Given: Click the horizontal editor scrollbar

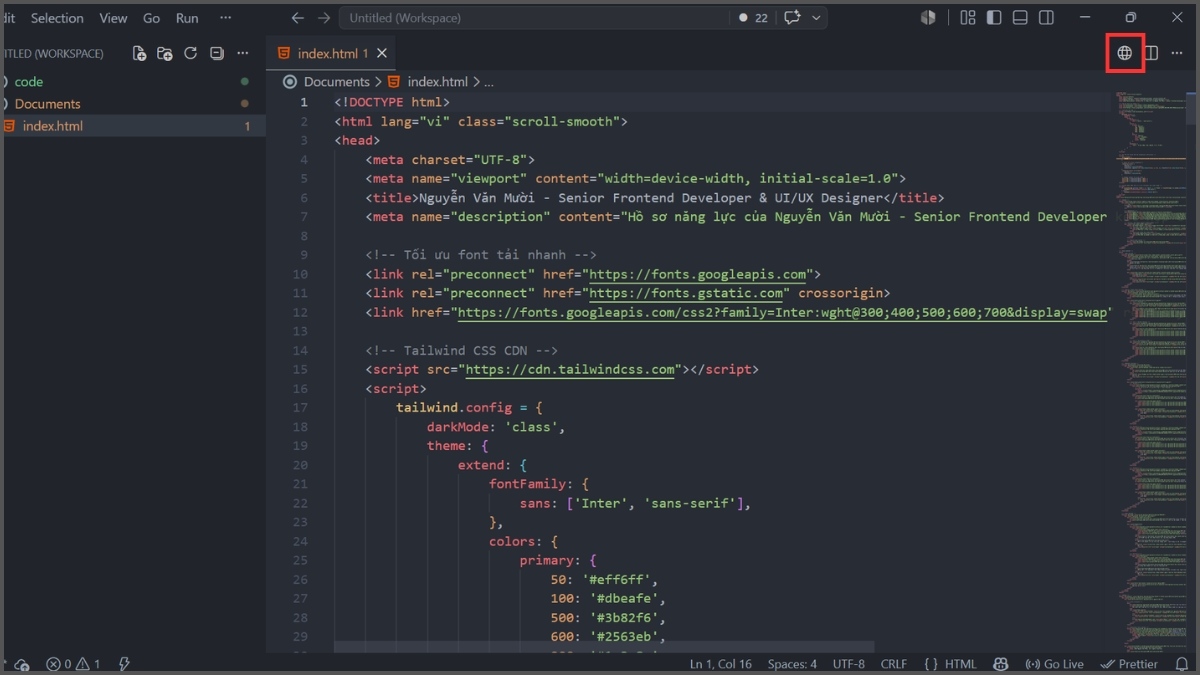Looking at the screenshot, I should (x=604, y=647).
